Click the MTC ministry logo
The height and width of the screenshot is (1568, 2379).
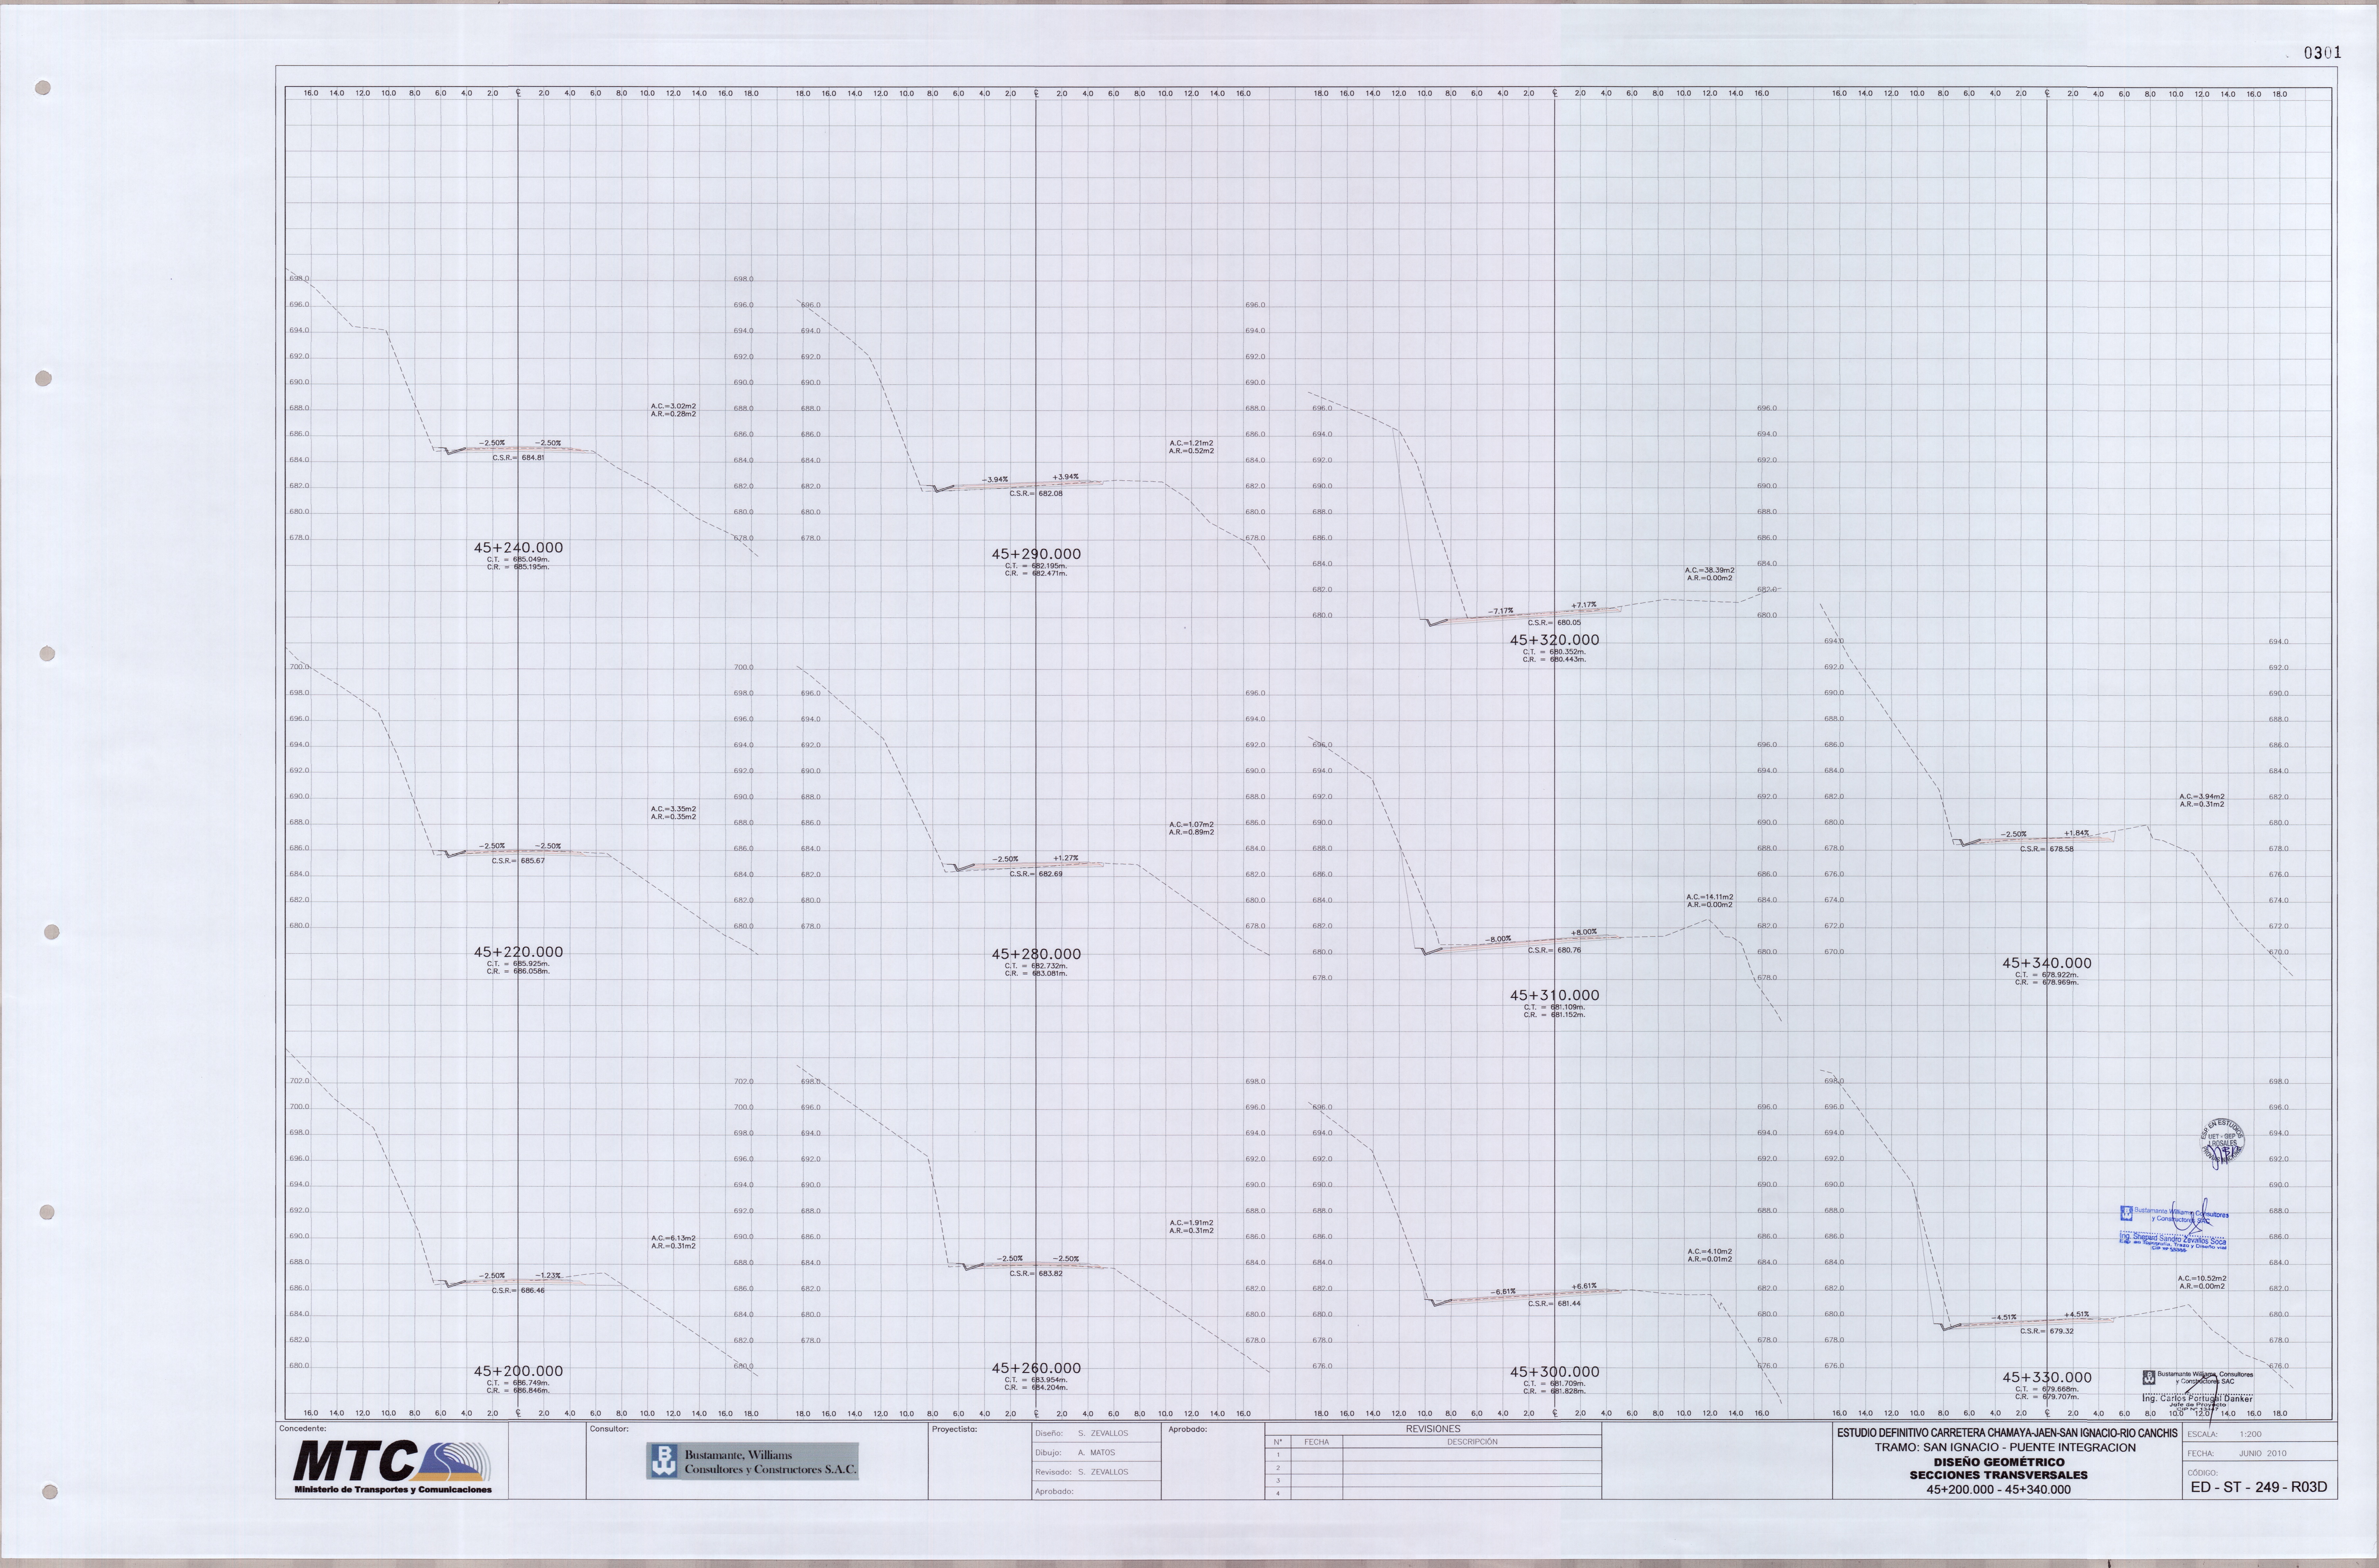[x=392, y=1467]
